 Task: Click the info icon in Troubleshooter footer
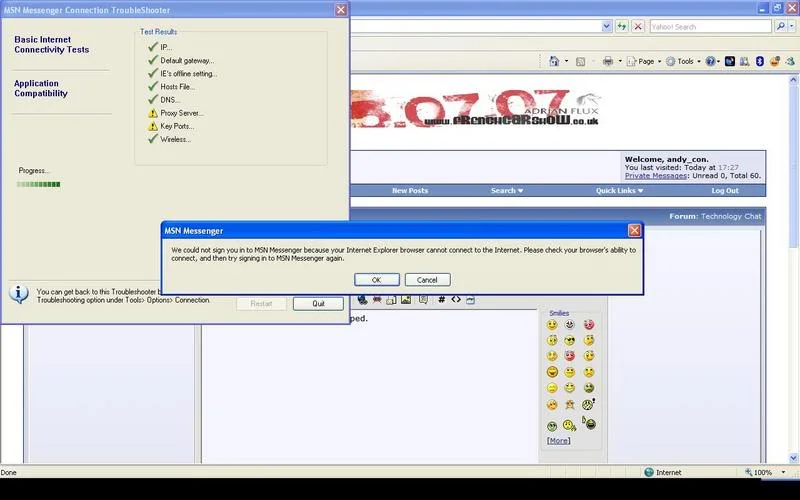coord(19,294)
